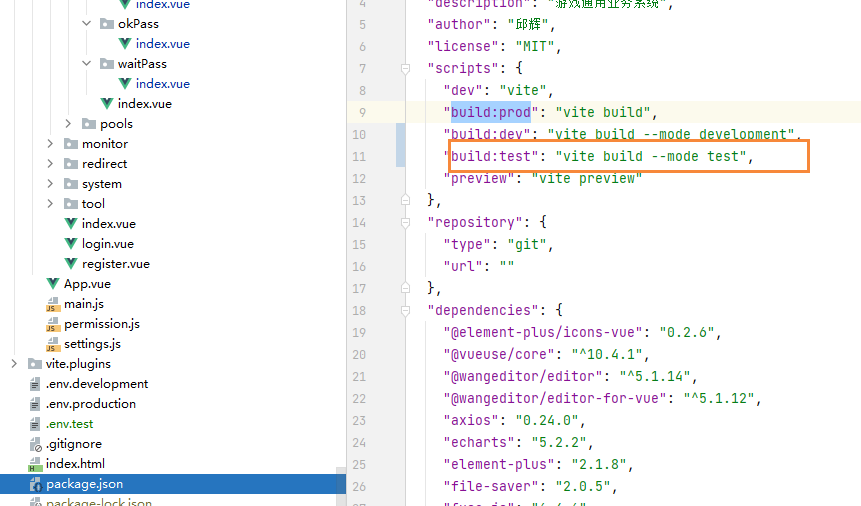Click "license" key on line 6
The height and width of the screenshot is (506, 861).
pyautogui.click(x=463, y=46)
